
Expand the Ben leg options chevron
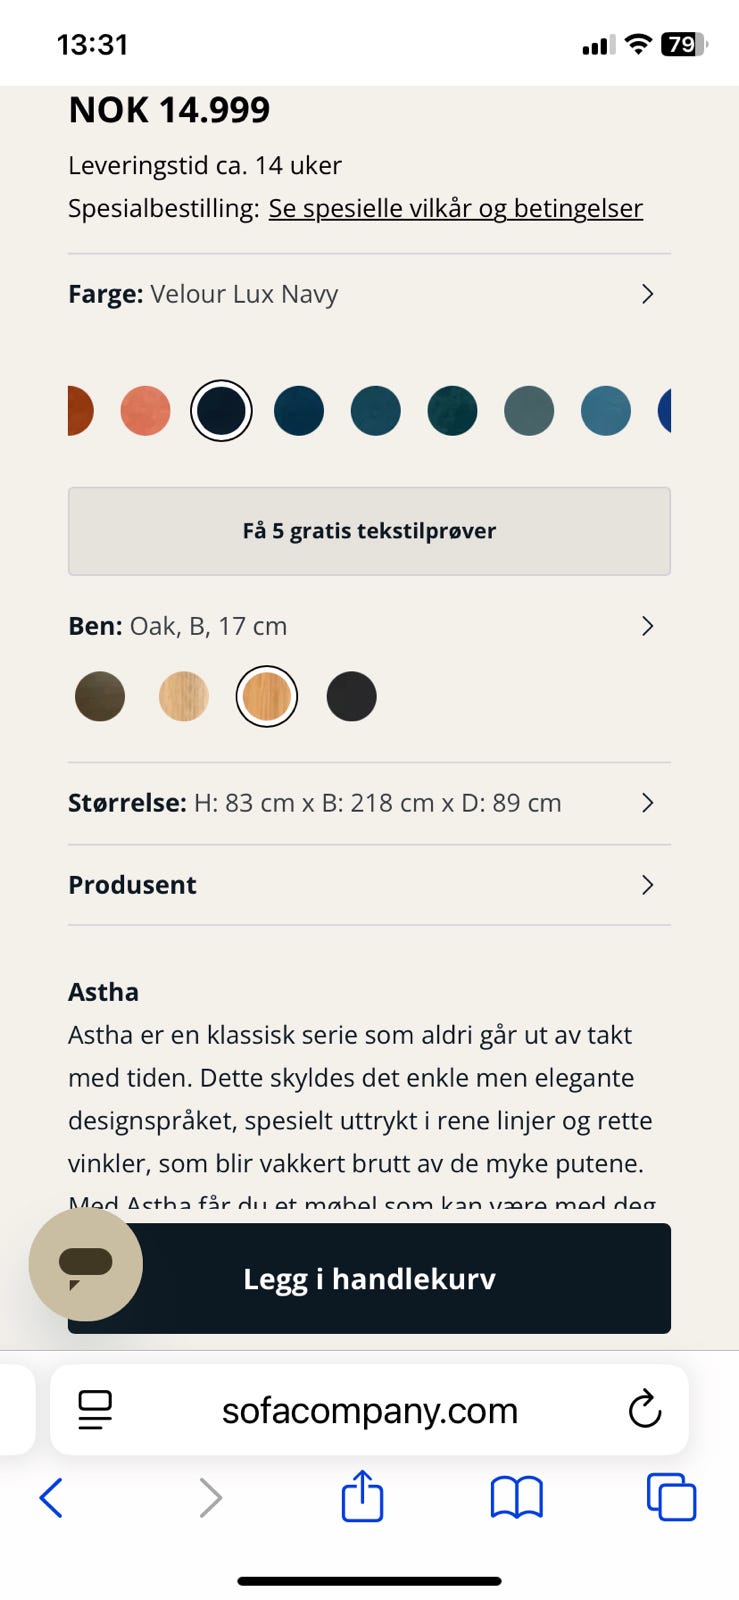coord(647,626)
